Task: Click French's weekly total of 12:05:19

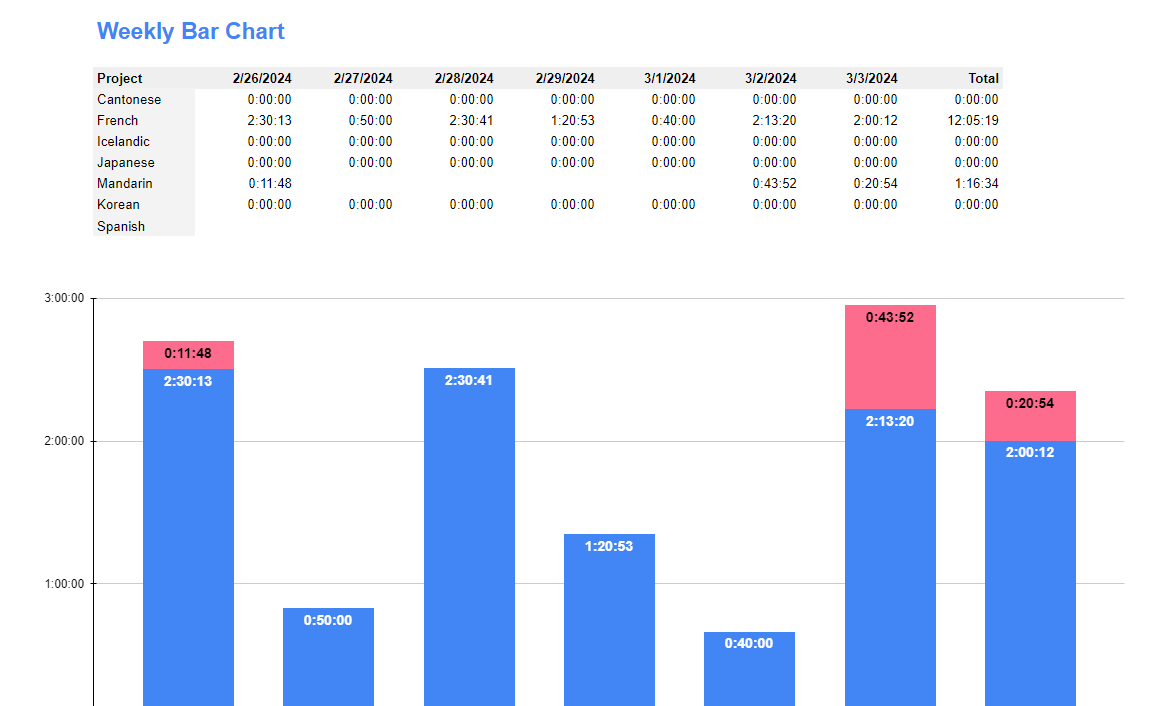Action: [971, 120]
